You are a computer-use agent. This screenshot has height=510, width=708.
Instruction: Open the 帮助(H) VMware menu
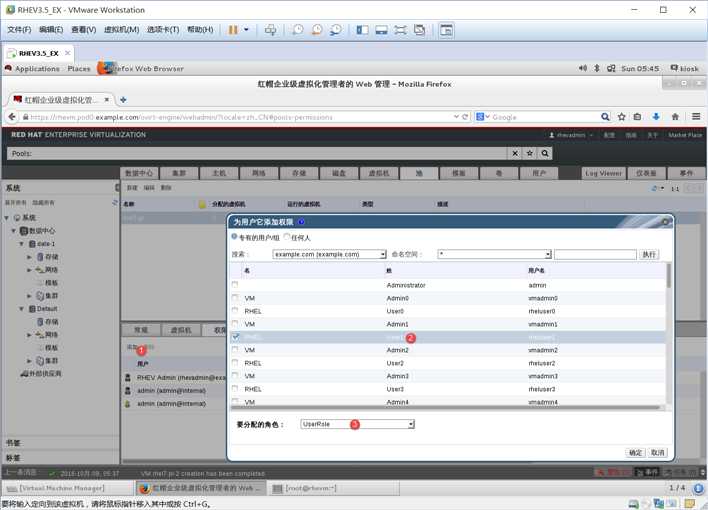200,30
